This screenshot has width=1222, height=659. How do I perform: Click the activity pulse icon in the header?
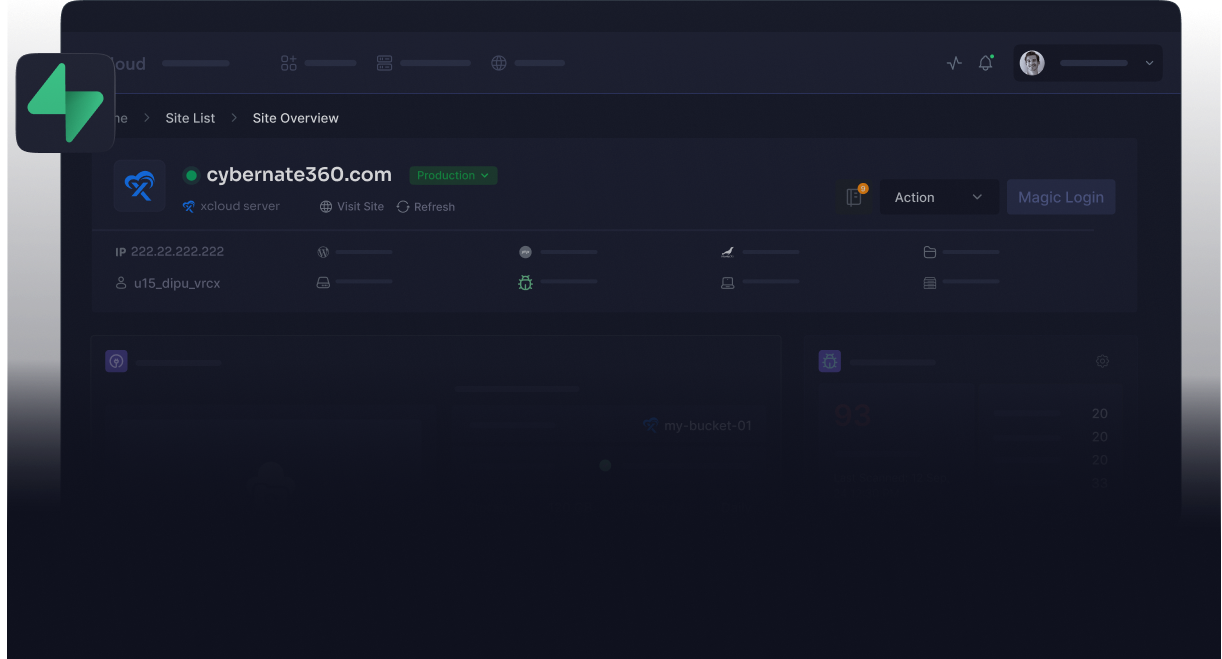(x=953, y=62)
